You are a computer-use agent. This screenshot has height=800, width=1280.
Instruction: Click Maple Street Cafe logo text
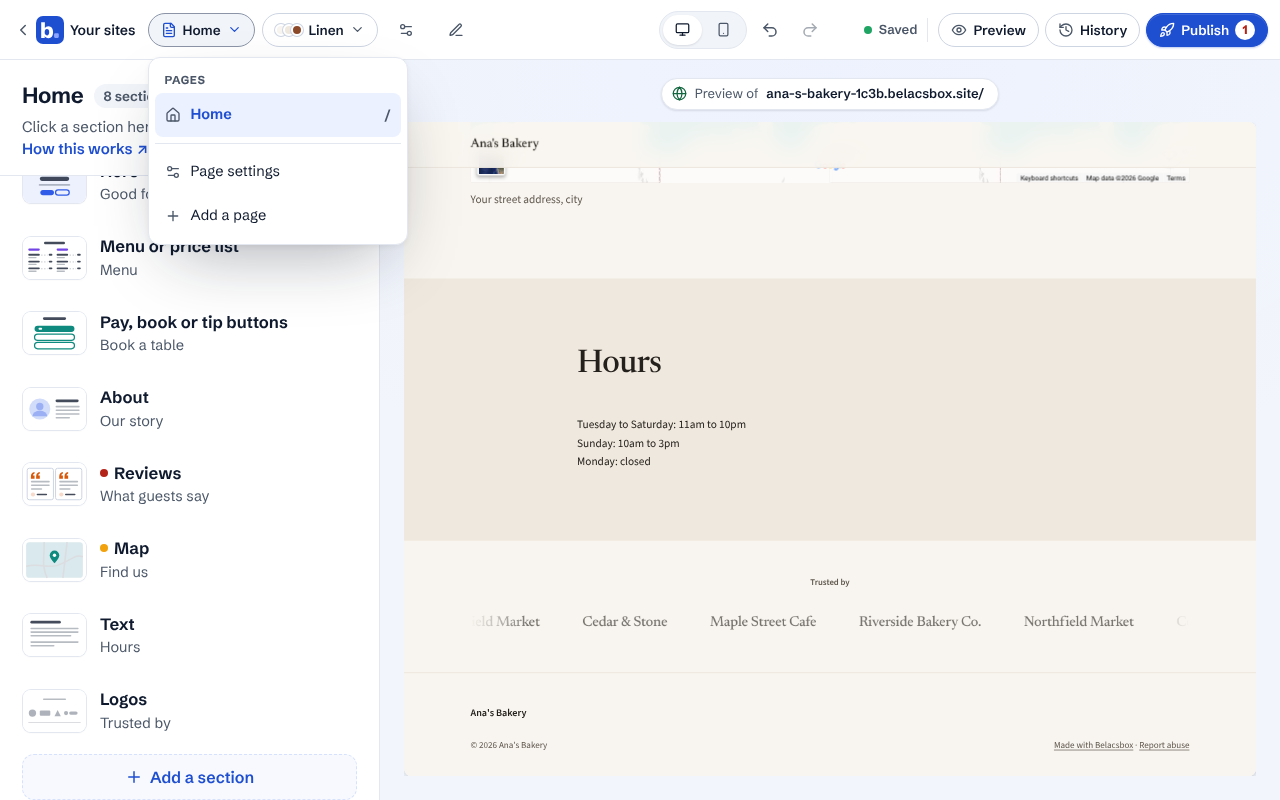pos(763,621)
